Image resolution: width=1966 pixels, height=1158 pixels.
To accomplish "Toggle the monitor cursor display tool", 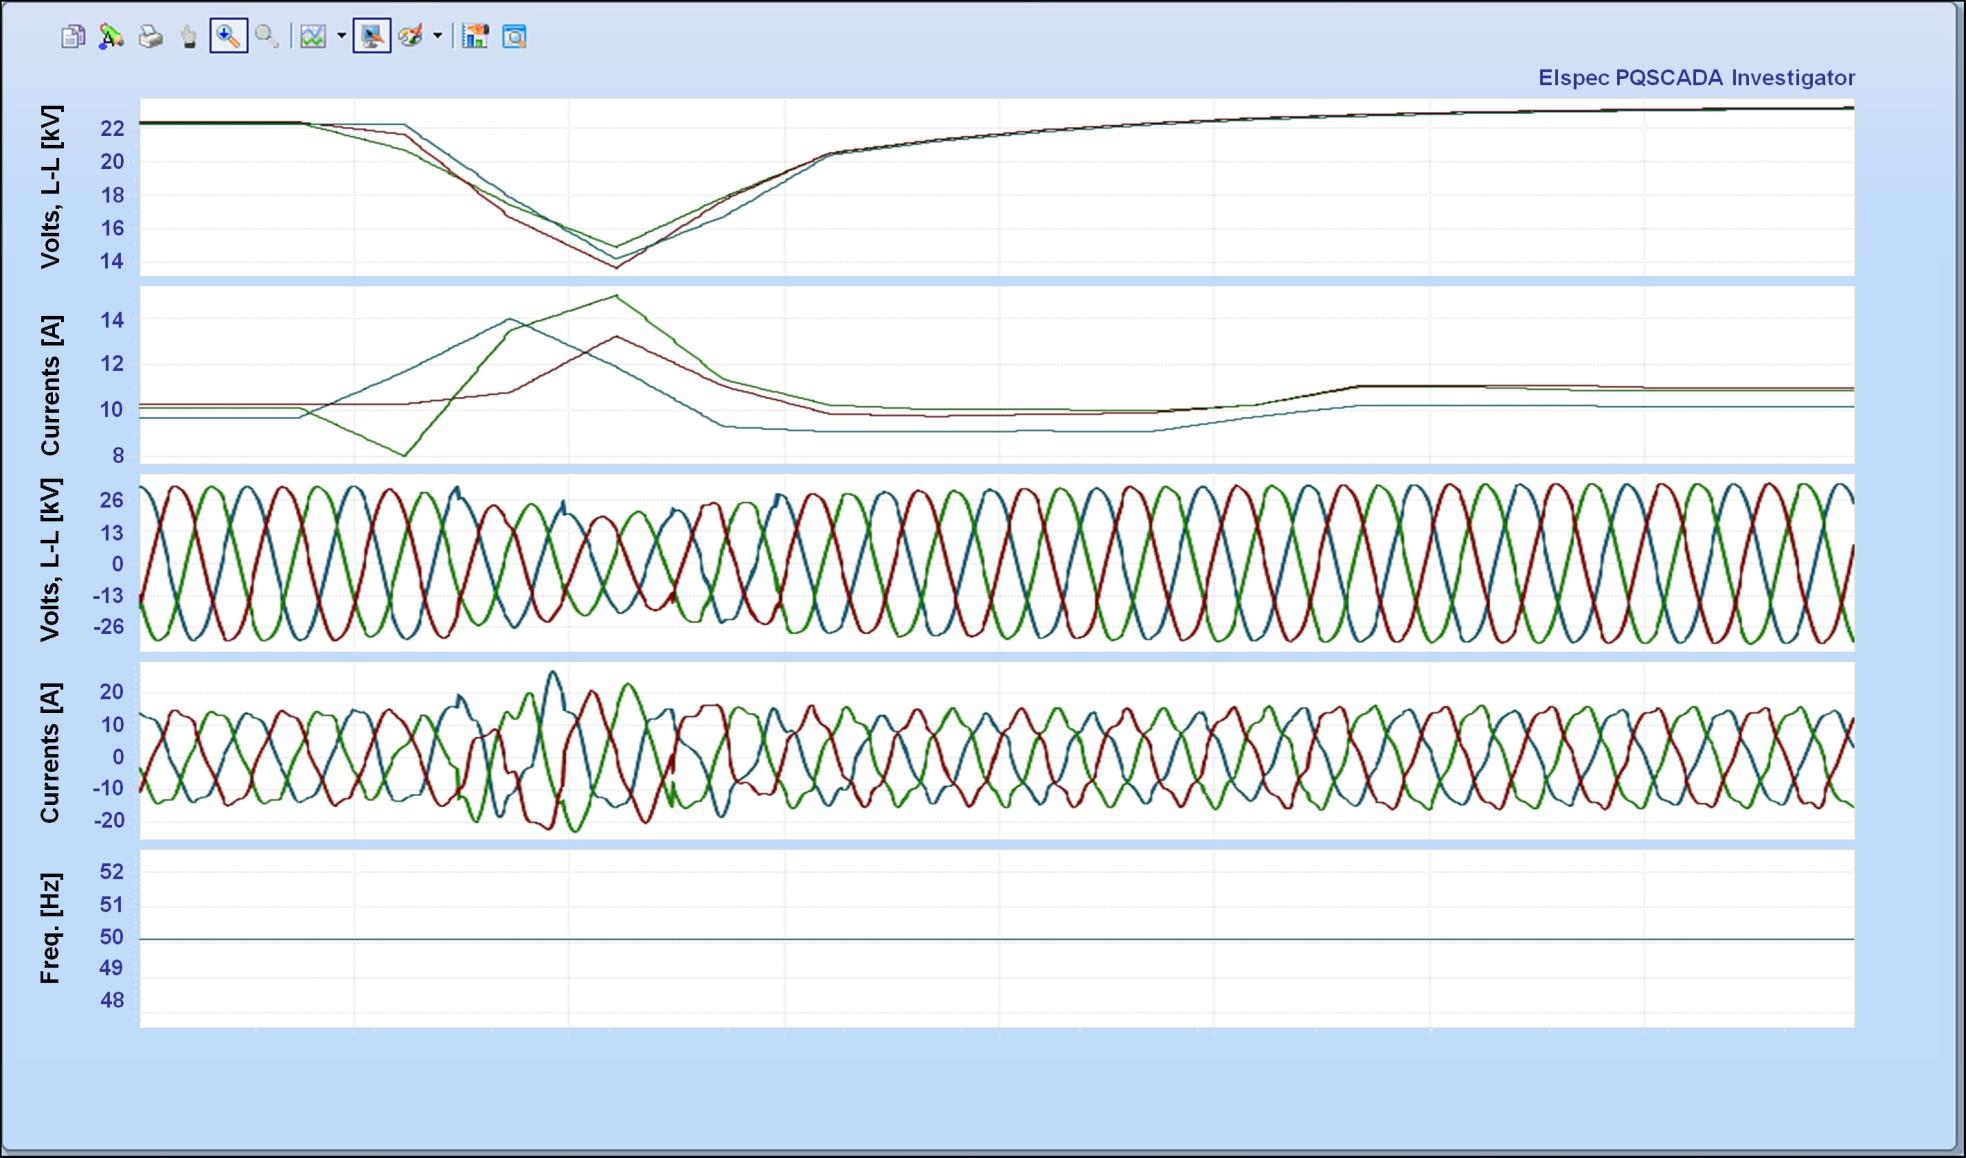I will (x=372, y=37).
